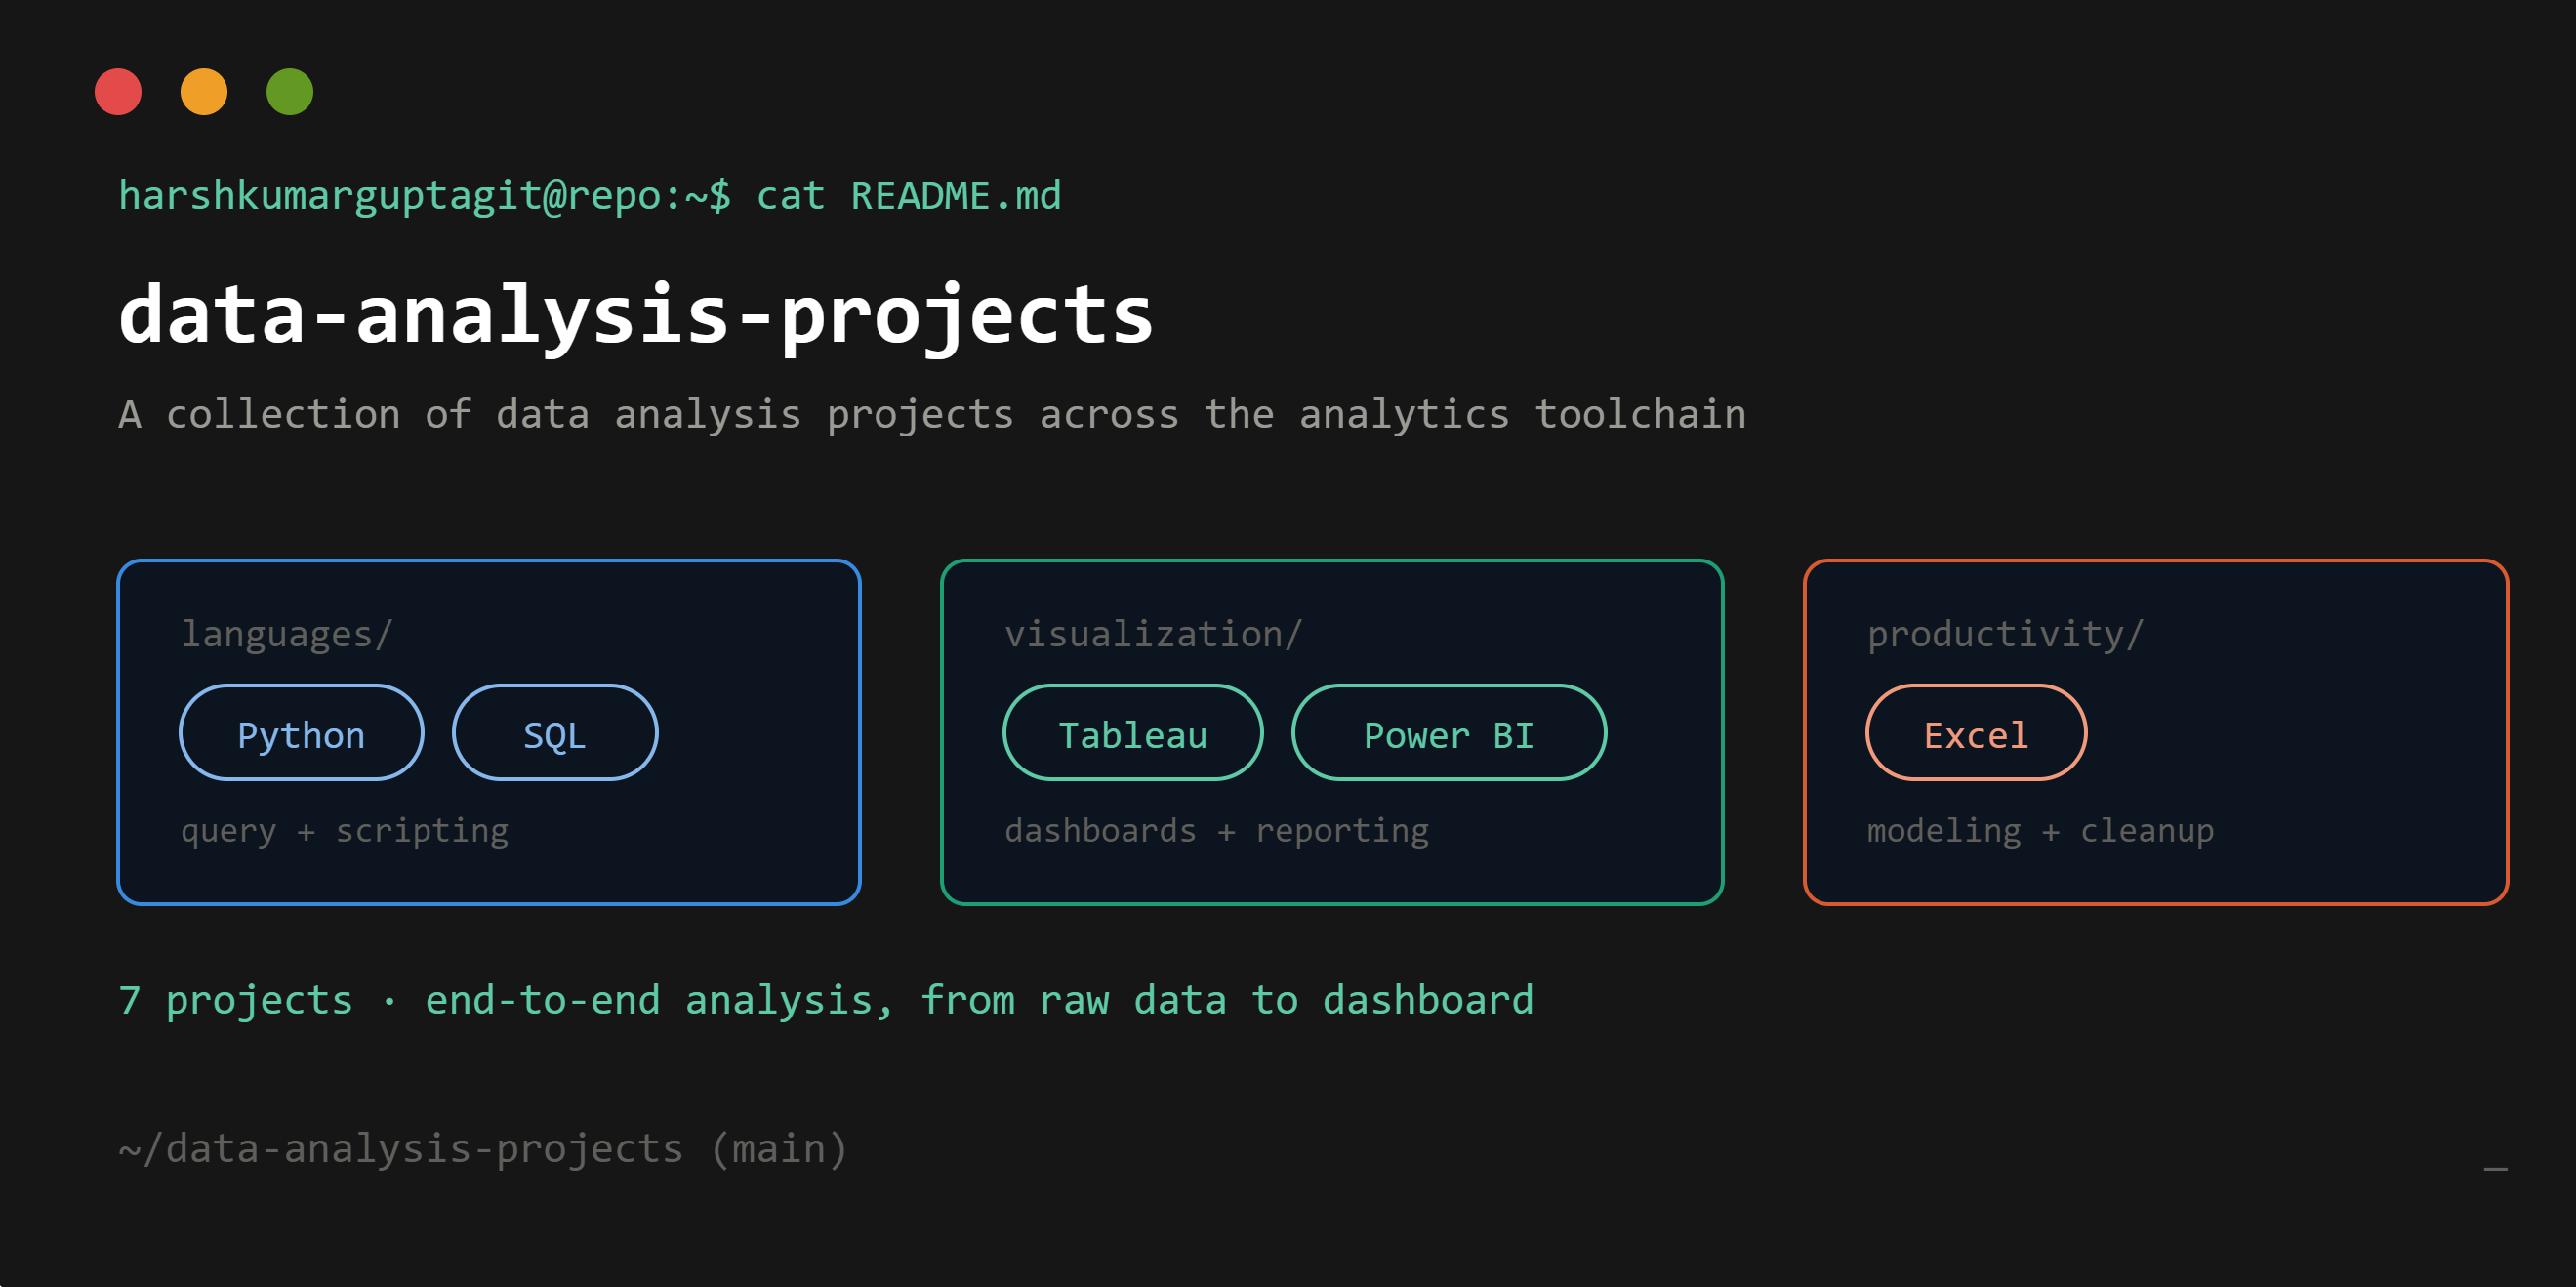Select the Tableau pill
This screenshot has height=1287, width=2576.
1133,733
